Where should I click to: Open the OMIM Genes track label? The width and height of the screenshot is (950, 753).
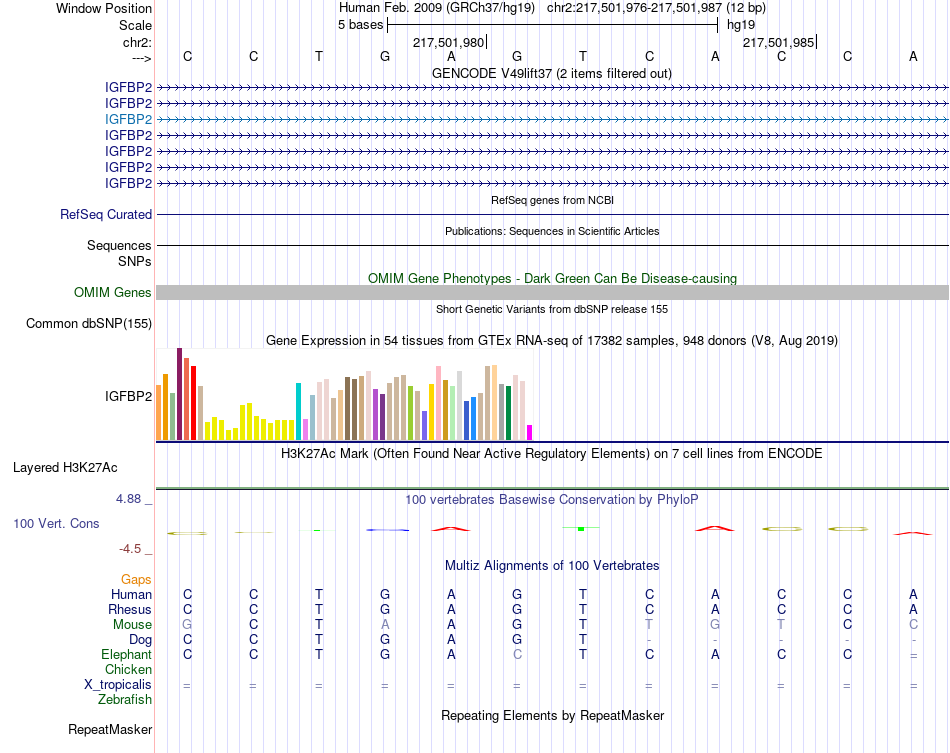[x=113, y=293]
